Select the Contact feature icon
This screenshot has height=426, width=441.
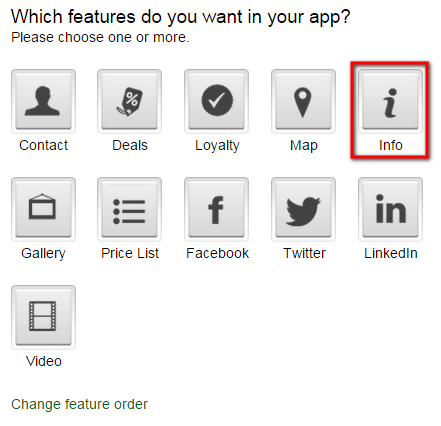click(x=43, y=101)
